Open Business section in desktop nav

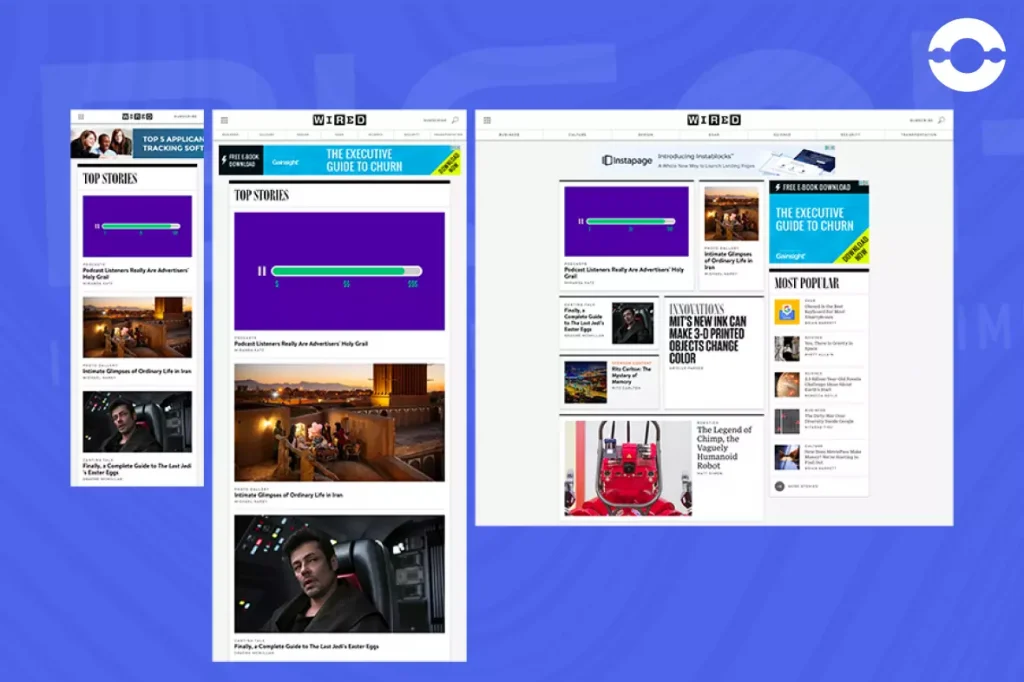pyautogui.click(x=509, y=135)
